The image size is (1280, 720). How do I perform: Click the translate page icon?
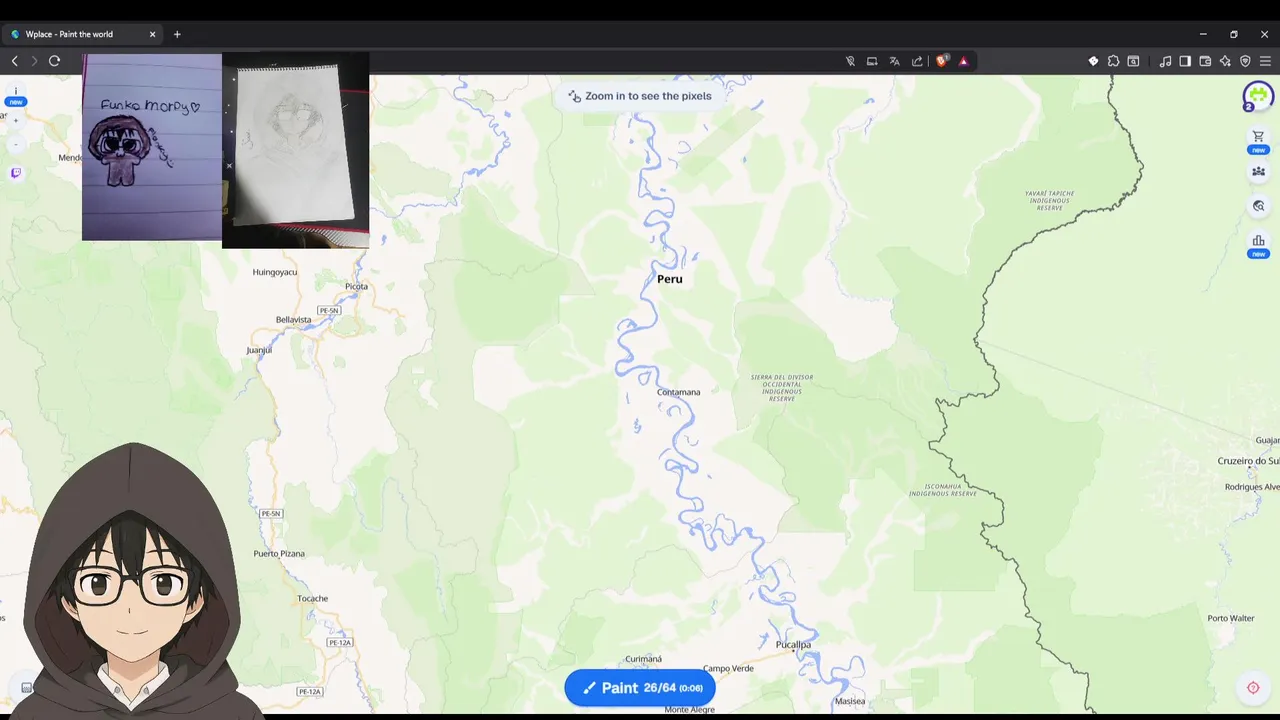pos(894,61)
